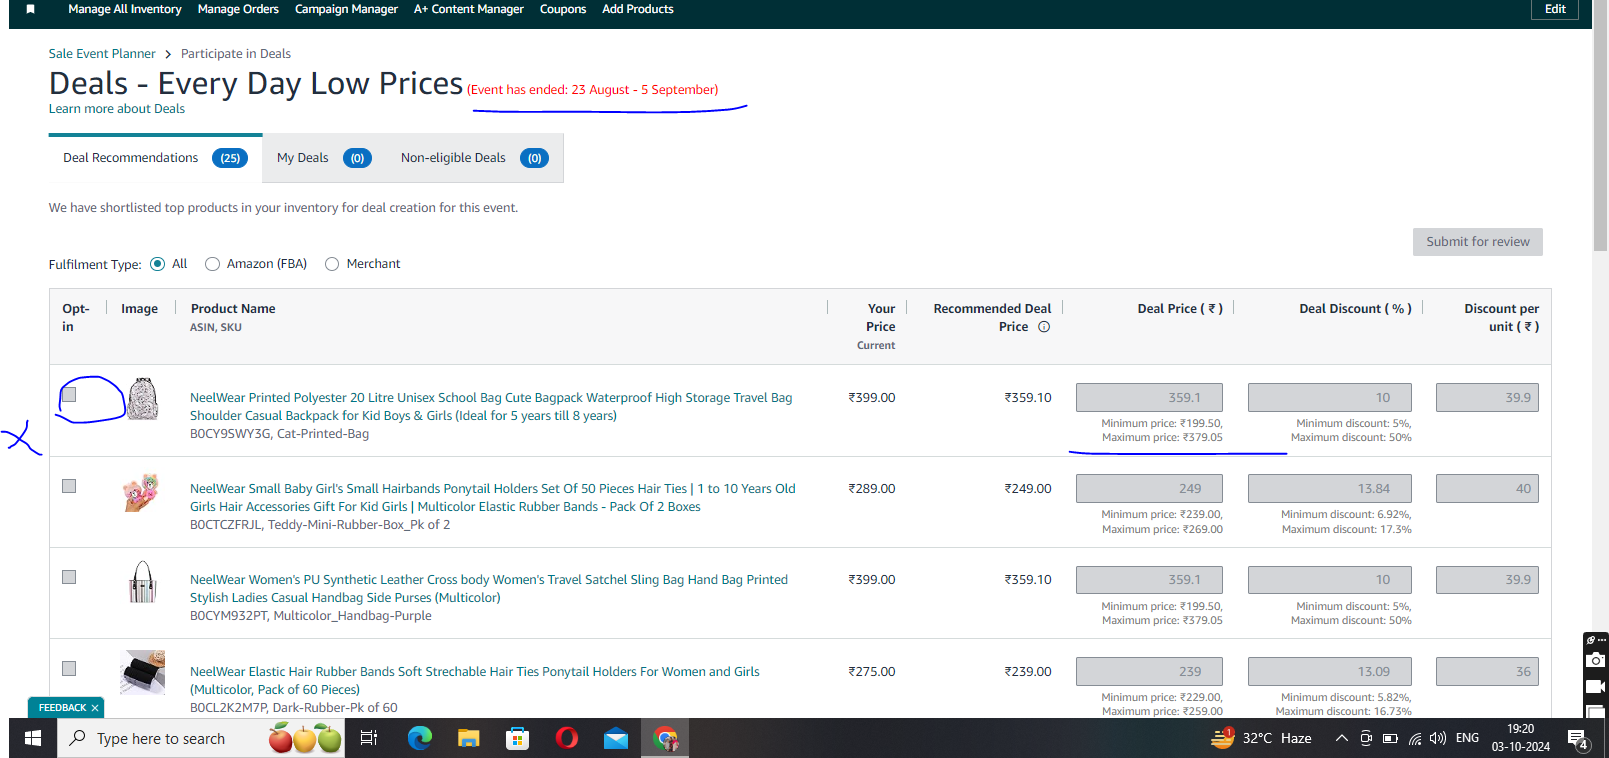Tick opt-in checkbox for PU Synthetic Leather handbag
The width and height of the screenshot is (1609, 758).
point(69,577)
